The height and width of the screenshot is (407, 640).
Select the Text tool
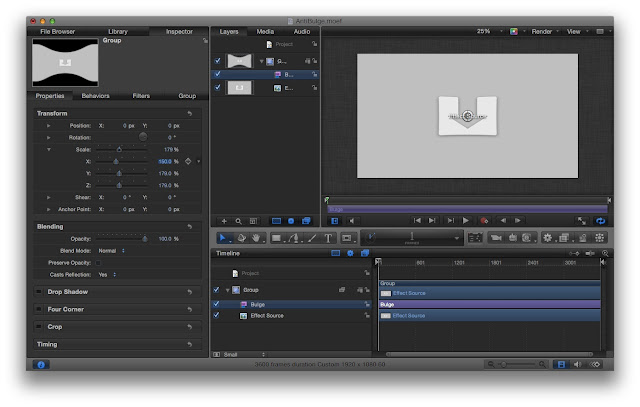pyautogui.click(x=328, y=238)
